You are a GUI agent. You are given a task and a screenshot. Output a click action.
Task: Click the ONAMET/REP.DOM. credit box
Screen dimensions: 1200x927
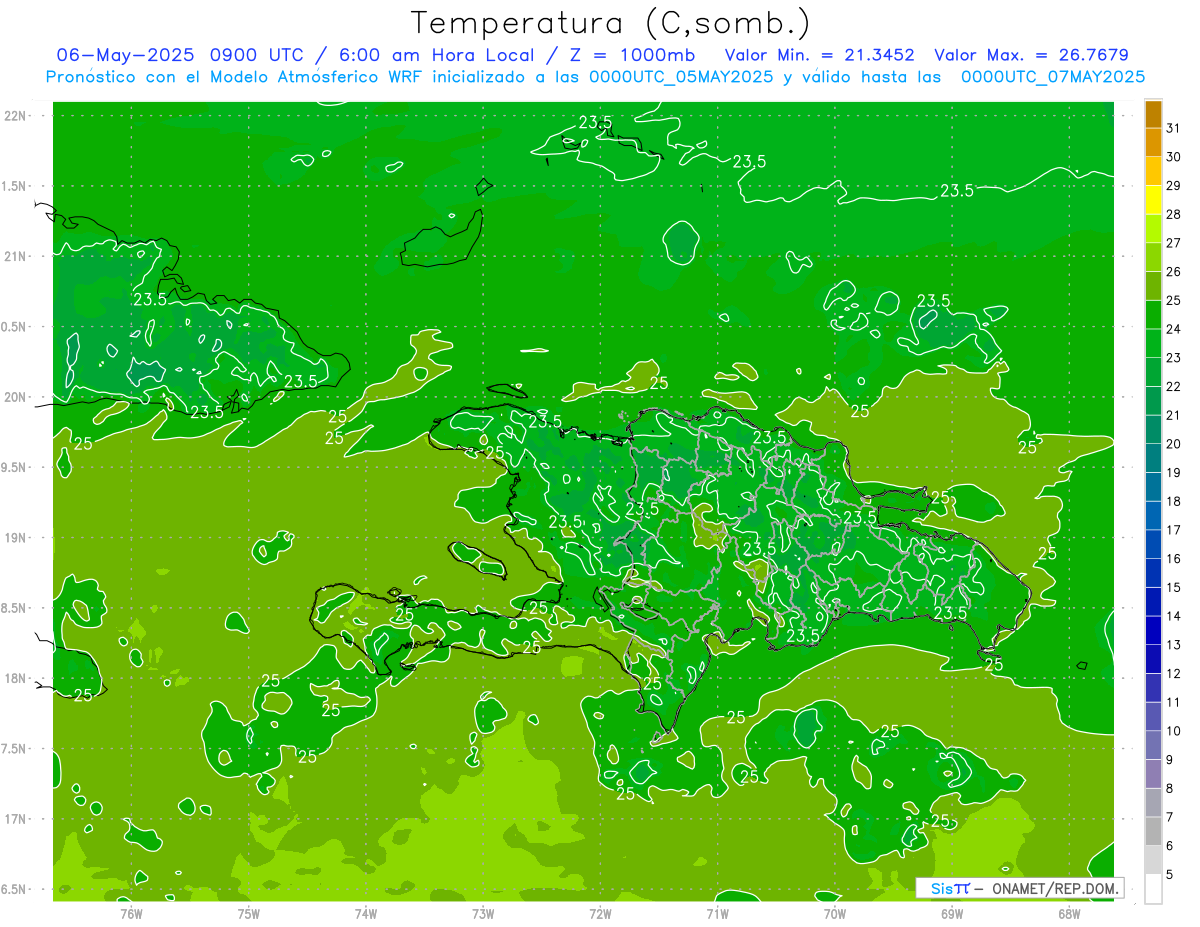[x=1019, y=888]
